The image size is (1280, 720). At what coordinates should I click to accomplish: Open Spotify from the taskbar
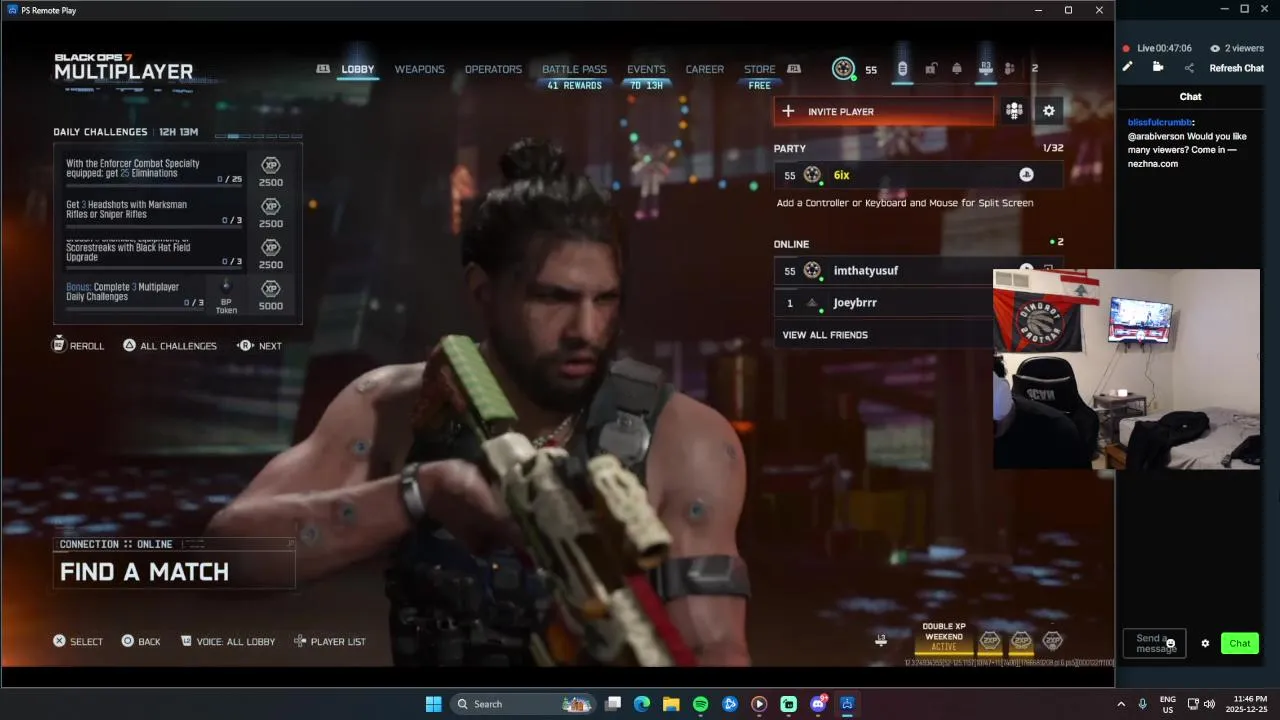[x=700, y=704]
